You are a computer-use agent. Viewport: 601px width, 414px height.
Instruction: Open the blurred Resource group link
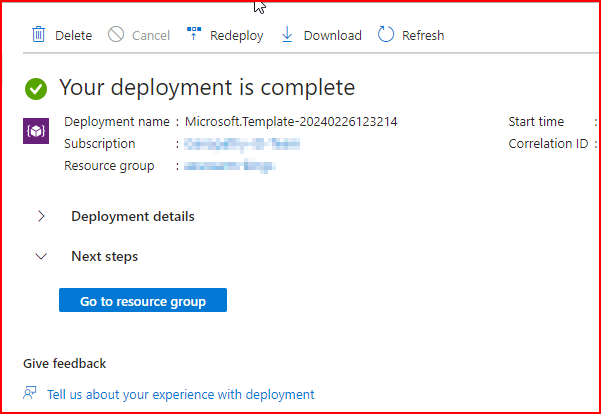click(x=230, y=166)
